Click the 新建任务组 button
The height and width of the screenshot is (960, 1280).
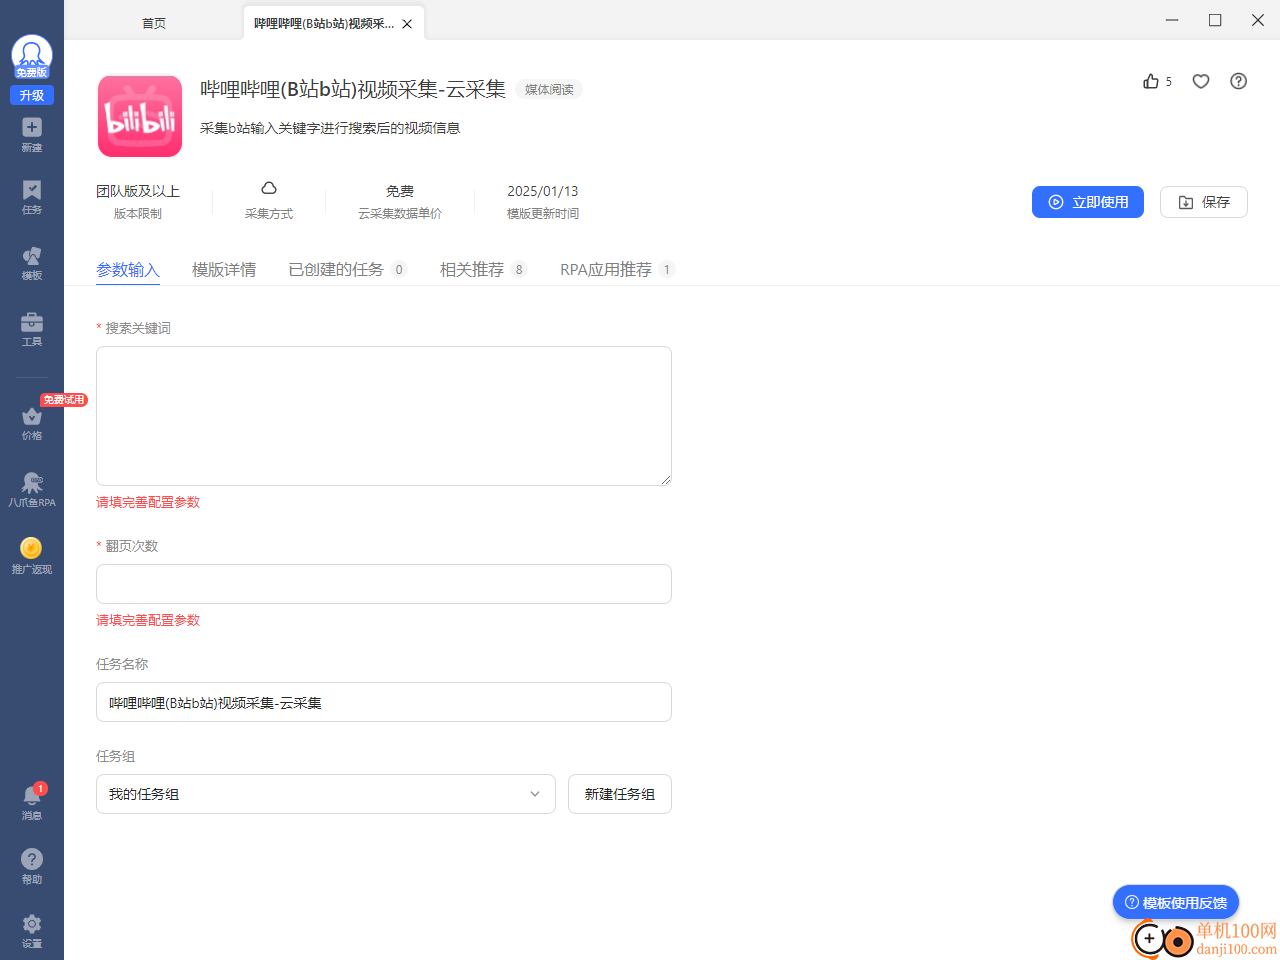point(620,794)
